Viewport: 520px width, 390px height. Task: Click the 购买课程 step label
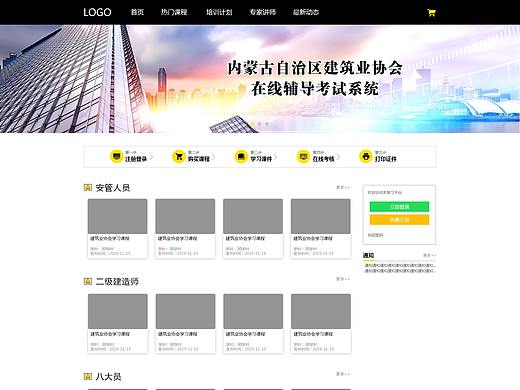click(x=199, y=159)
